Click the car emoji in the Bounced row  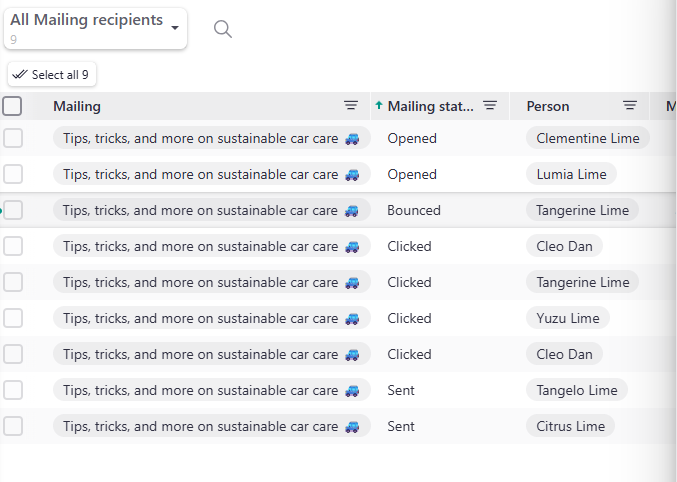[352, 211]
